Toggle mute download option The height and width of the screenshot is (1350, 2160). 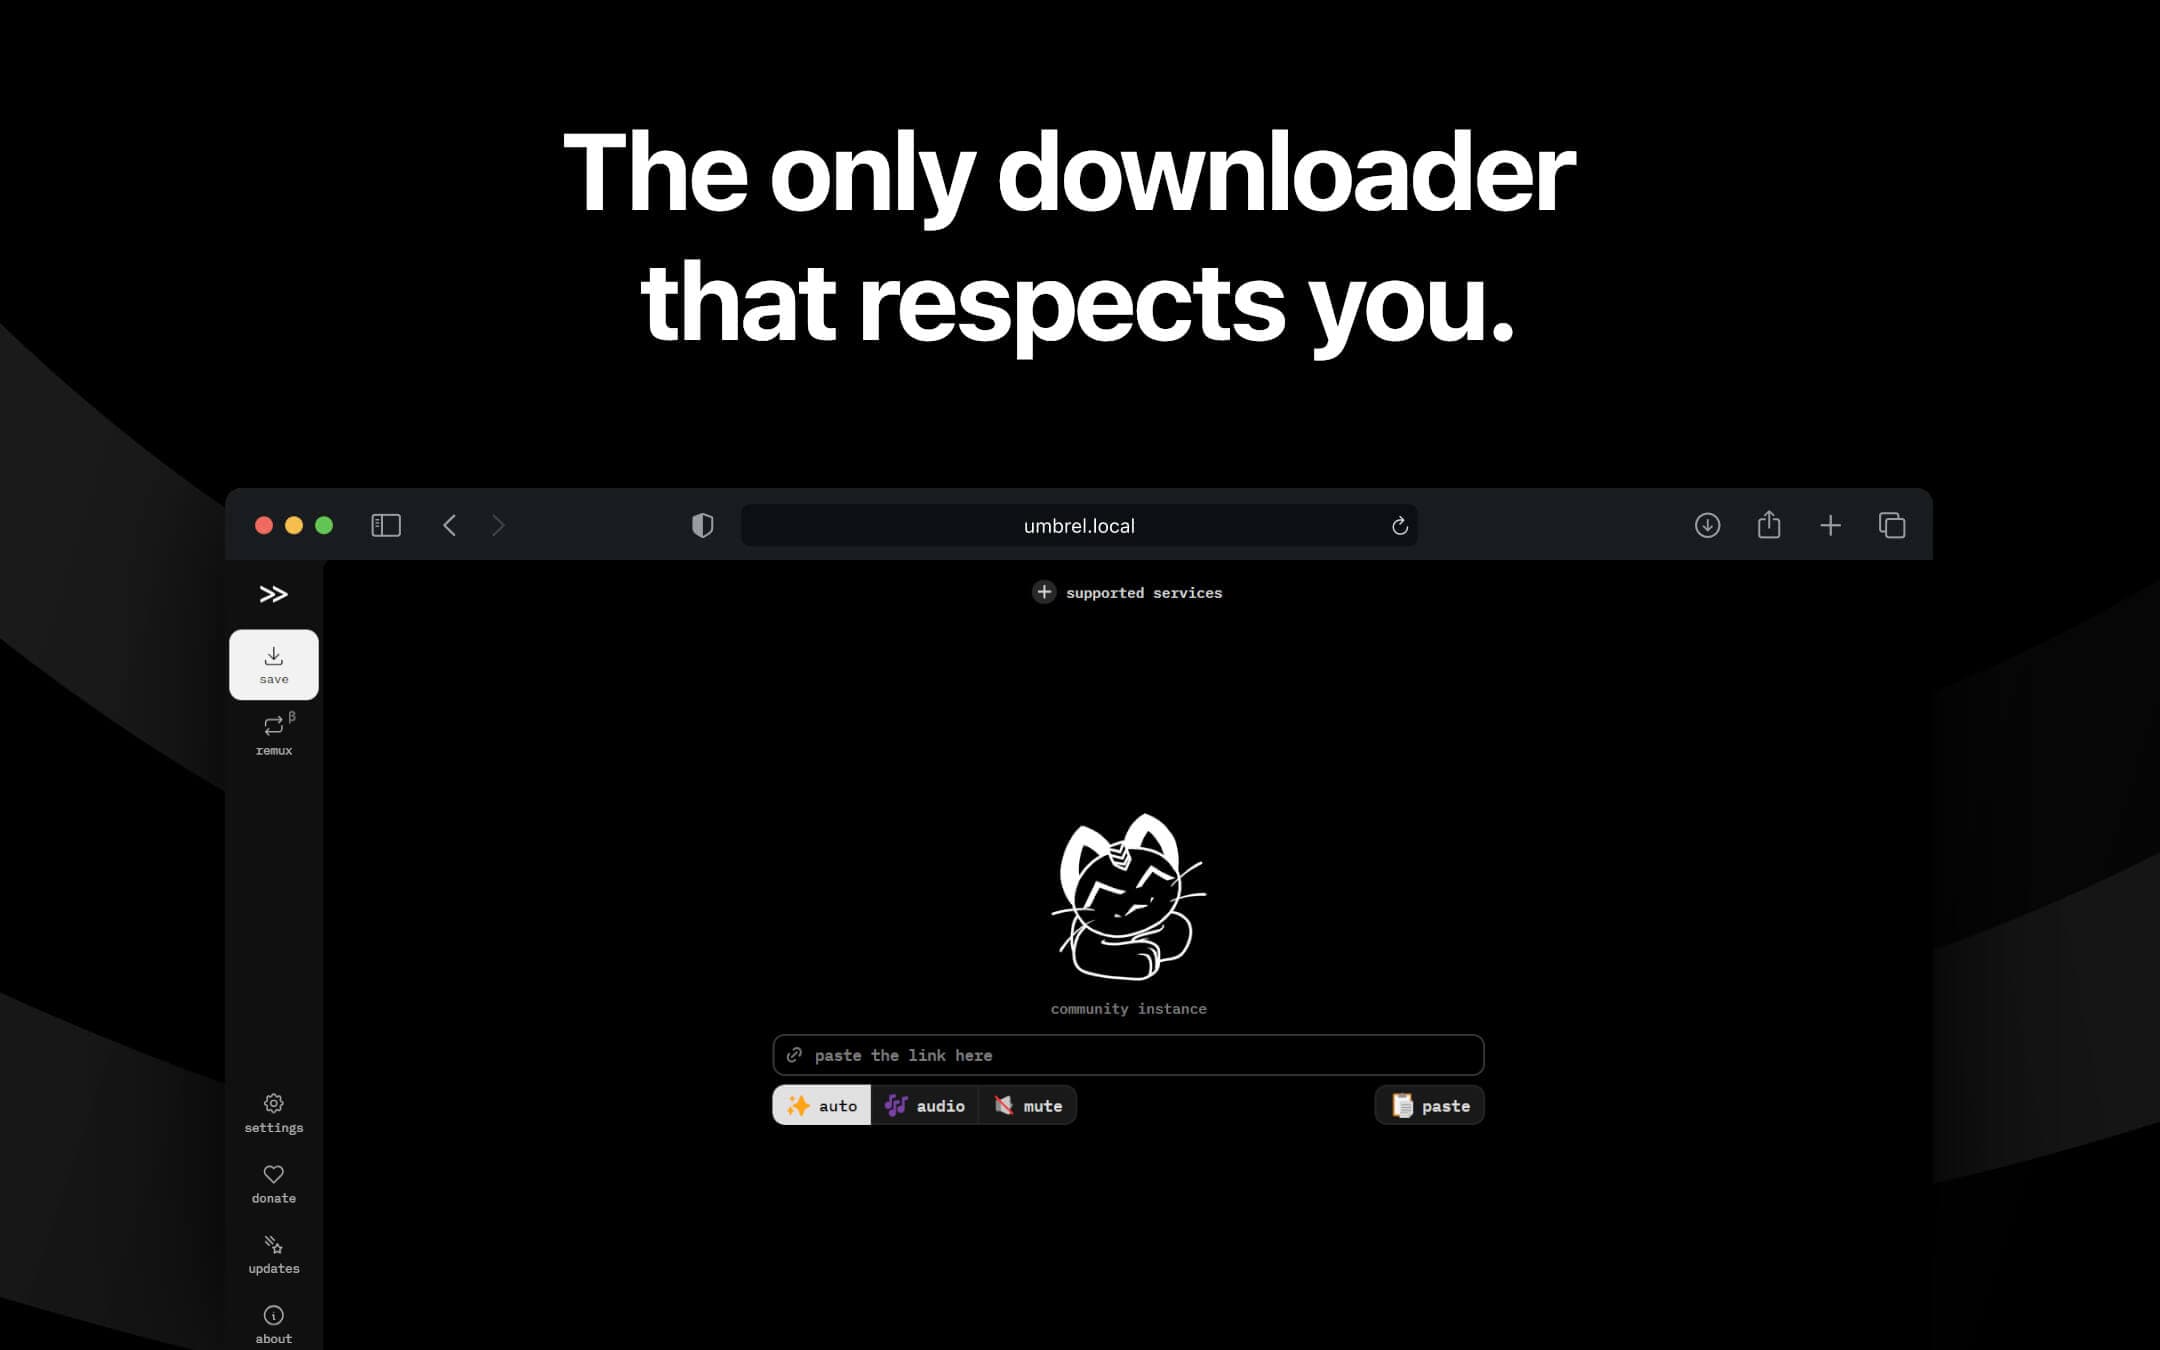coord(1028,1106)
